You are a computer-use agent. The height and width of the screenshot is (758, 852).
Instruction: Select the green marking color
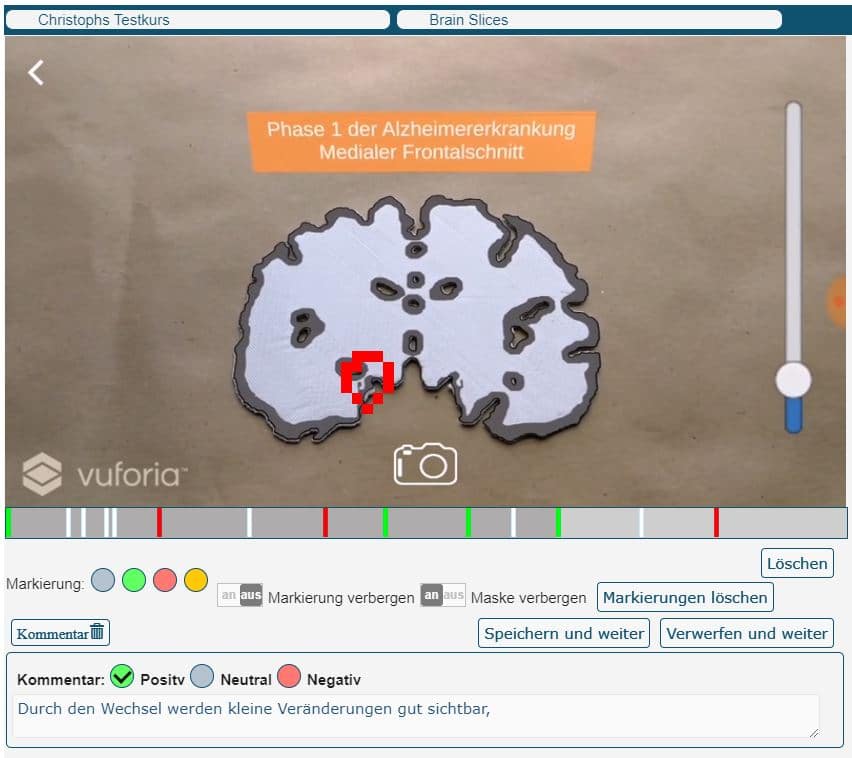coord(134,580)
